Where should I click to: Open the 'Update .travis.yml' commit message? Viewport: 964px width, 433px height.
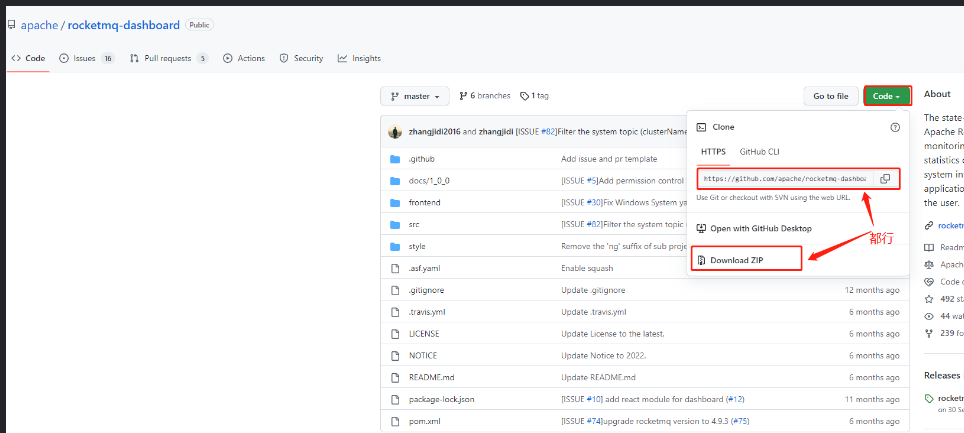594,312
